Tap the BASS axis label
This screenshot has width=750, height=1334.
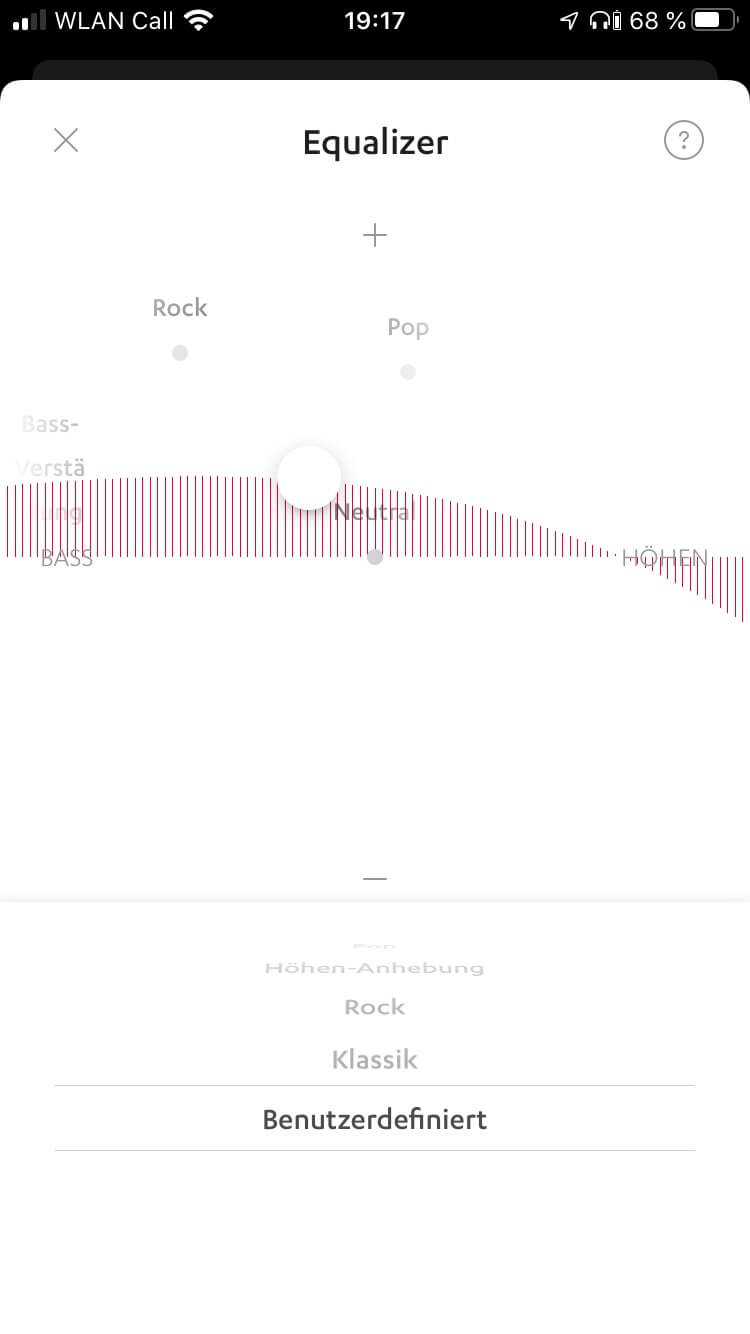[x=67, y=559]
